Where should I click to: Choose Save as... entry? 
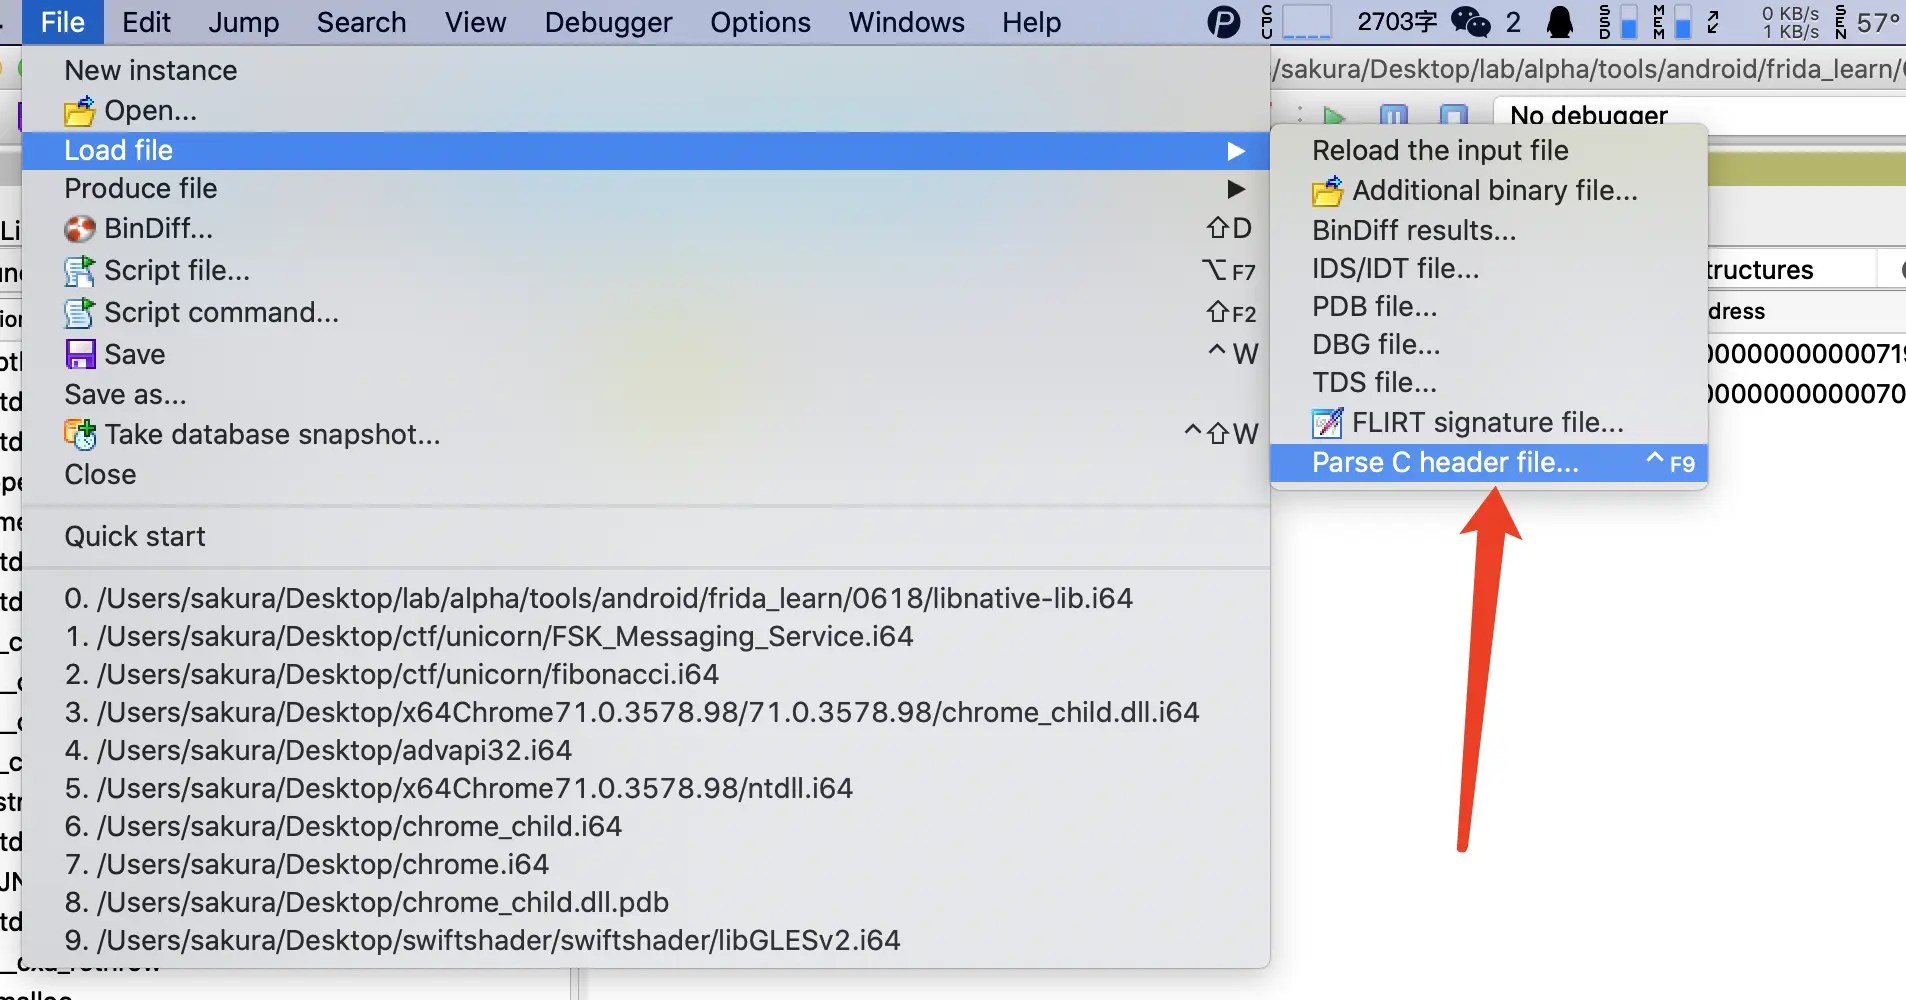click(646, 395)
